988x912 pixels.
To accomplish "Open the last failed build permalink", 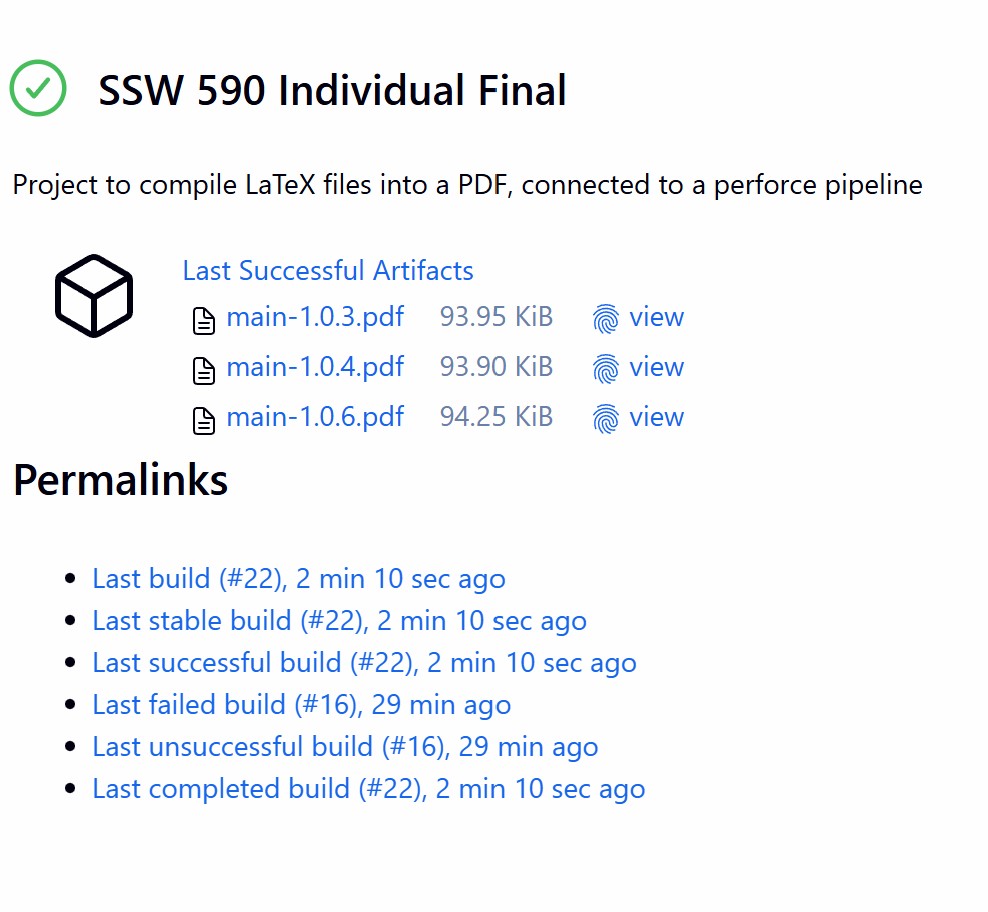I will (x=300, y=704).
